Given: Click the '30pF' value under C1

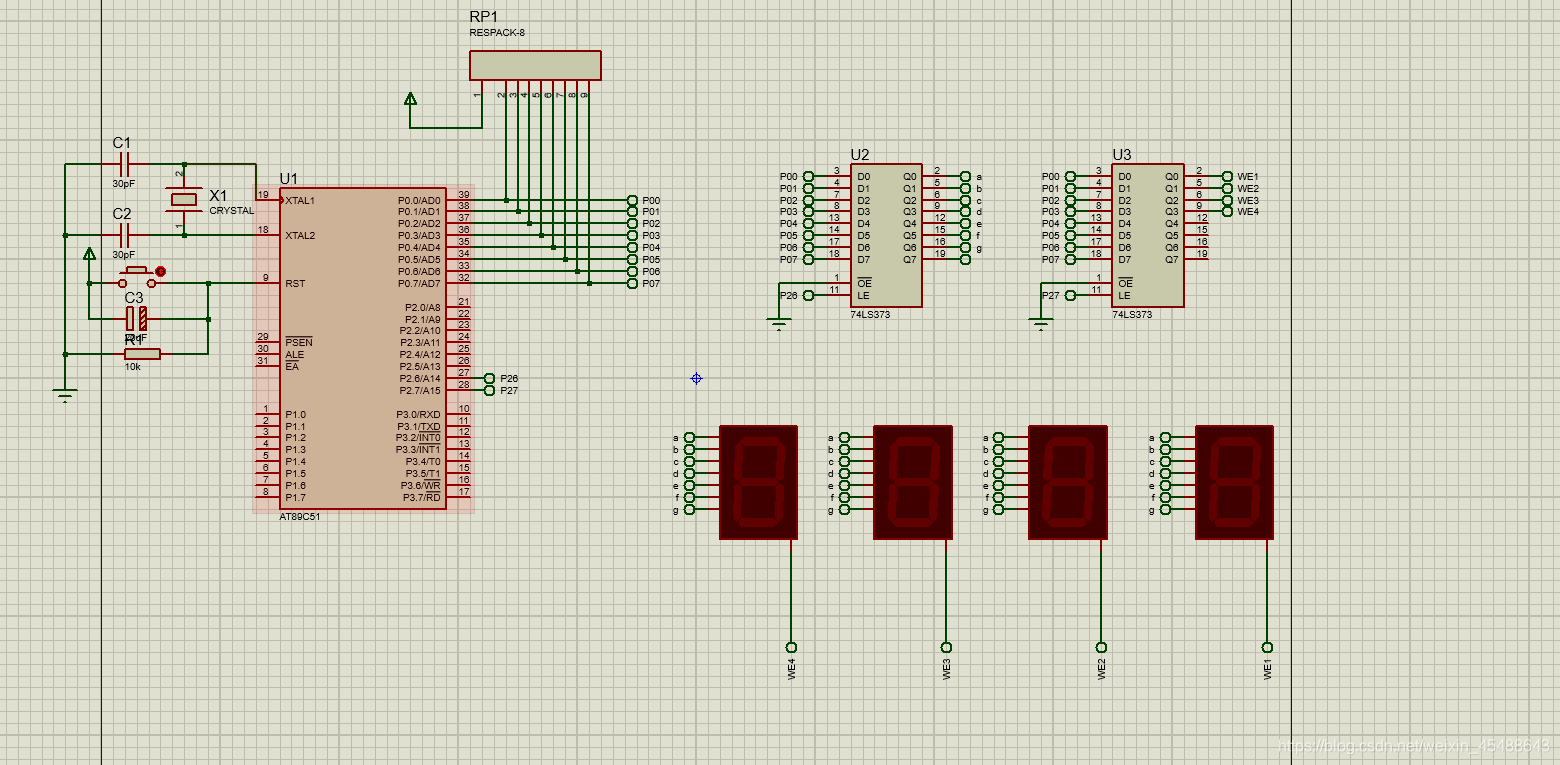Looking at the screenshot, I should click(124, 184).
